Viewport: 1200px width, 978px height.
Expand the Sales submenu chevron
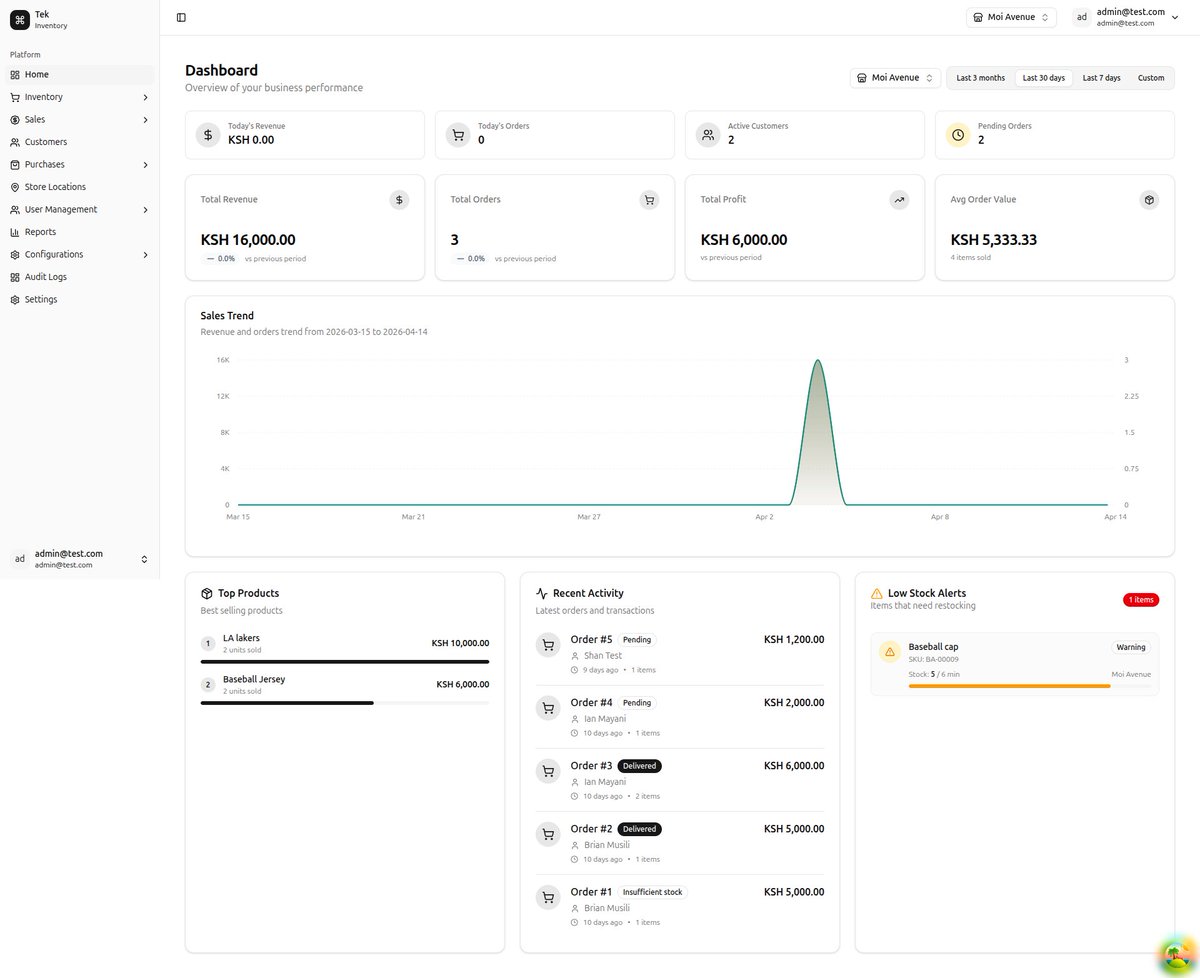(145, 120)
